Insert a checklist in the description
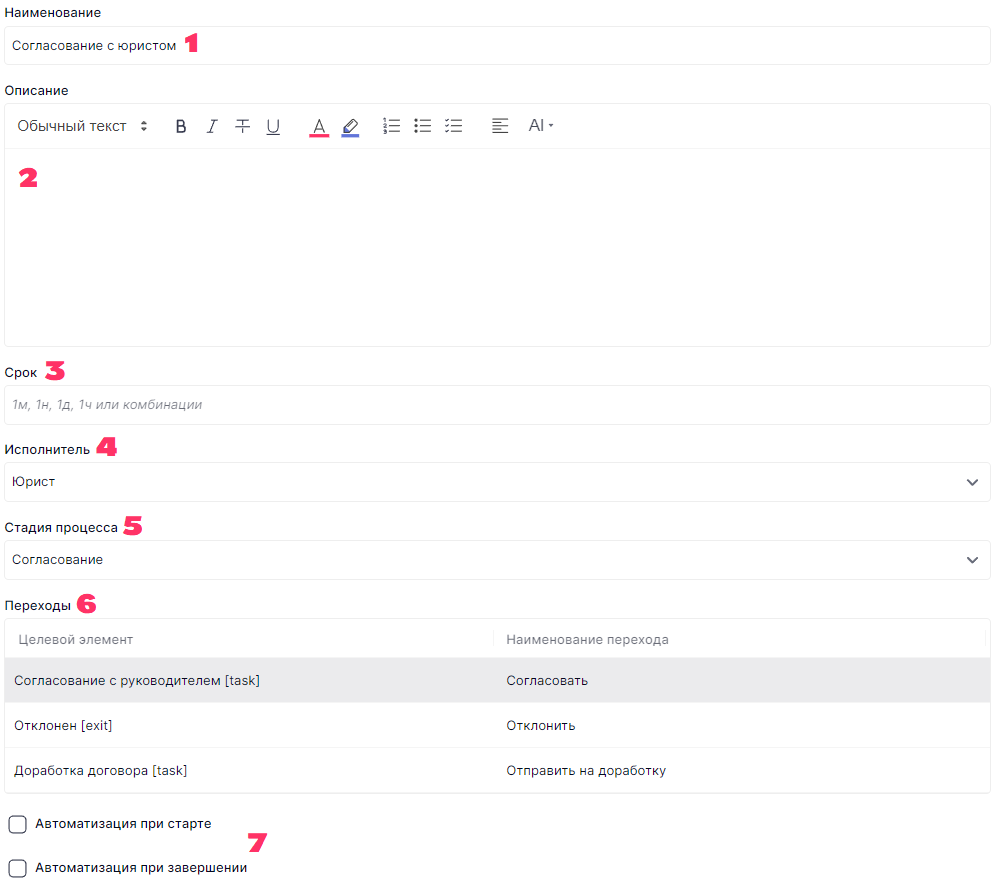The width and height of the screenshot is (1000, 888). [x=454, y=126]
